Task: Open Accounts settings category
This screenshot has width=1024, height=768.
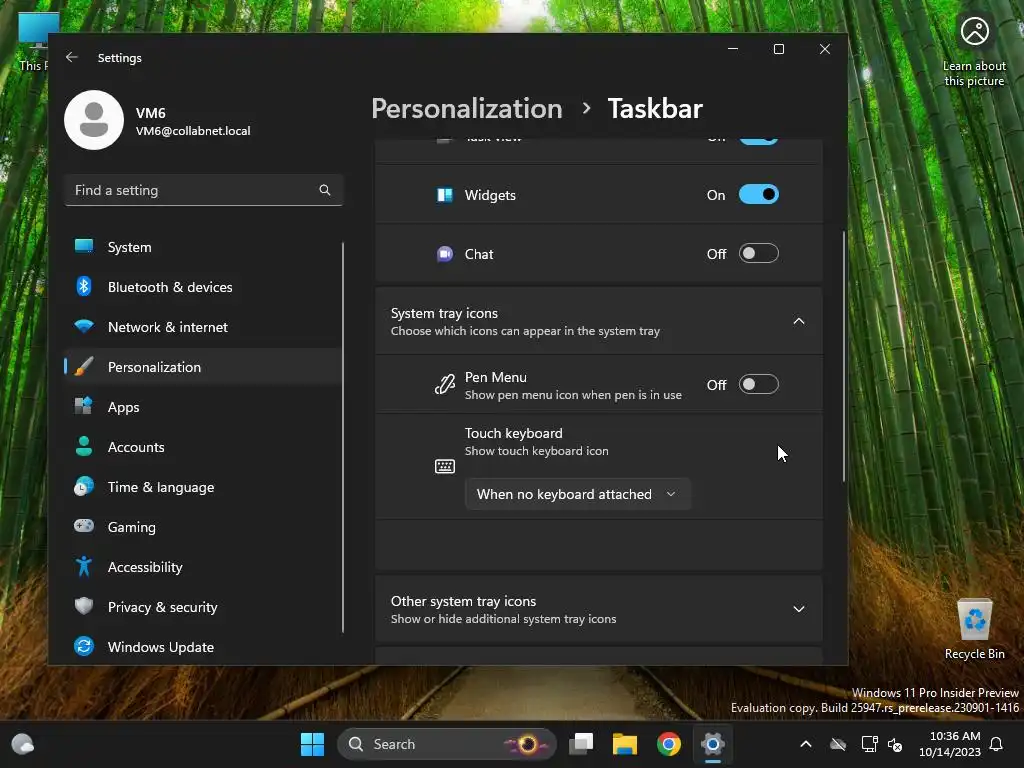Action: tap(203, 447)
